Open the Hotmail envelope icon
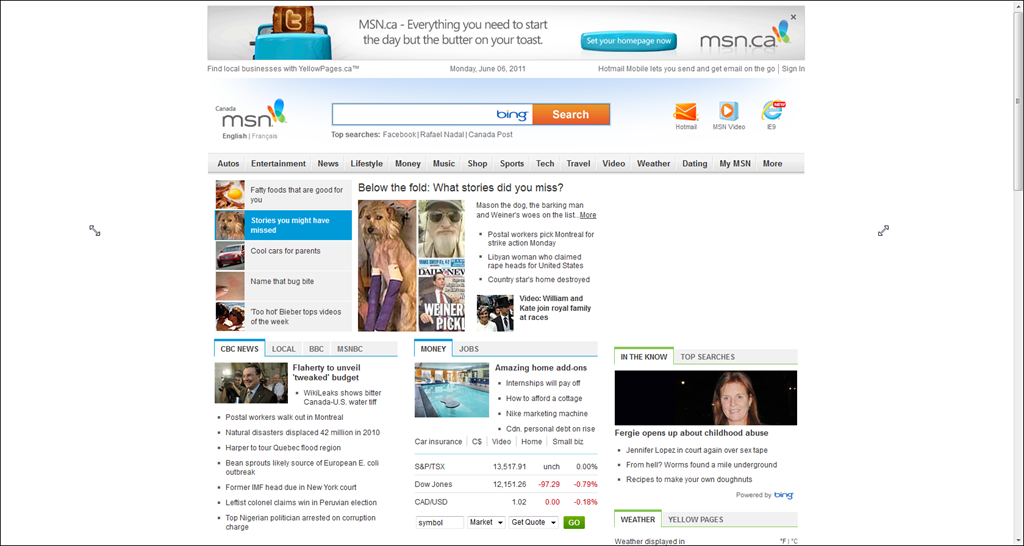This screenshot has height=546, width=1024. click(686, 112)
